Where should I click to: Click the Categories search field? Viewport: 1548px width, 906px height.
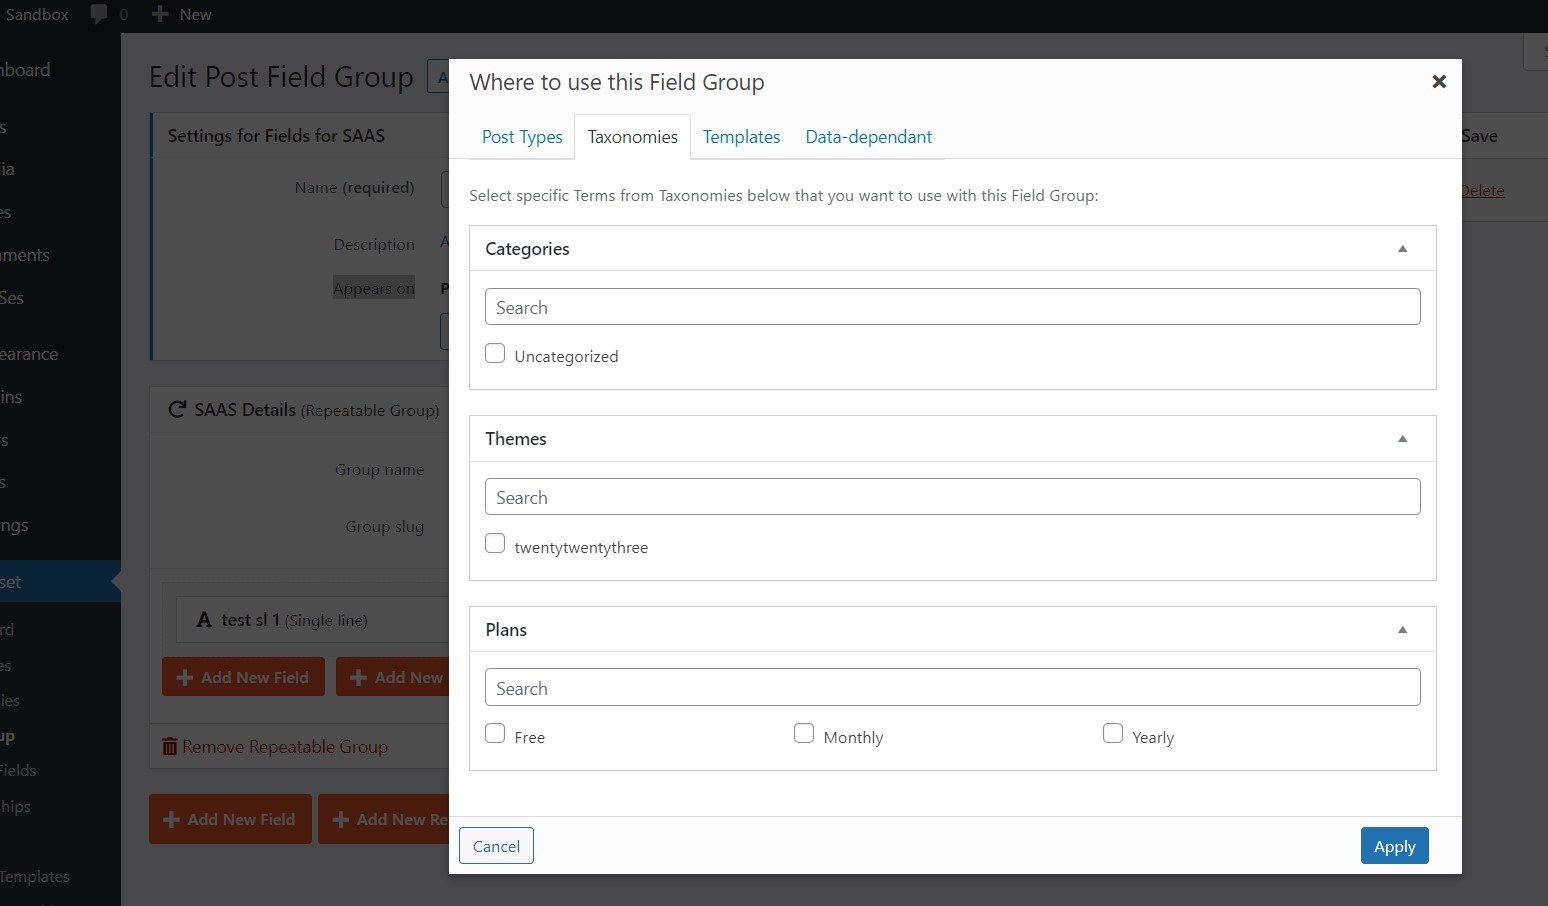pyautogui.click(x=952, y=307)
